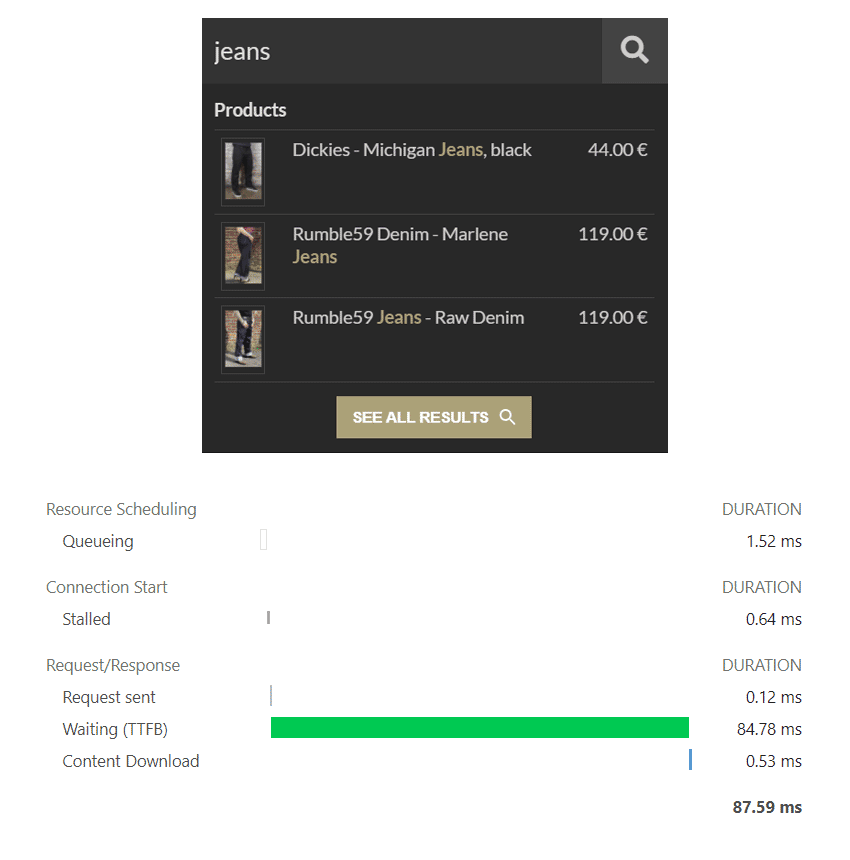Click the 'Request sent' label

(x=109, y=697)
